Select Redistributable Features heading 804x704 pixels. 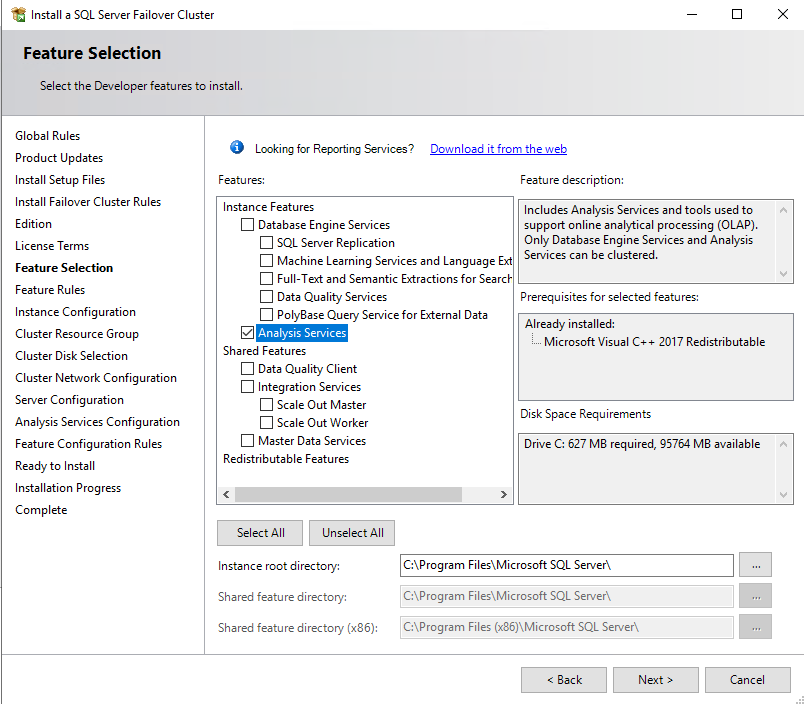tap(286, 459)
